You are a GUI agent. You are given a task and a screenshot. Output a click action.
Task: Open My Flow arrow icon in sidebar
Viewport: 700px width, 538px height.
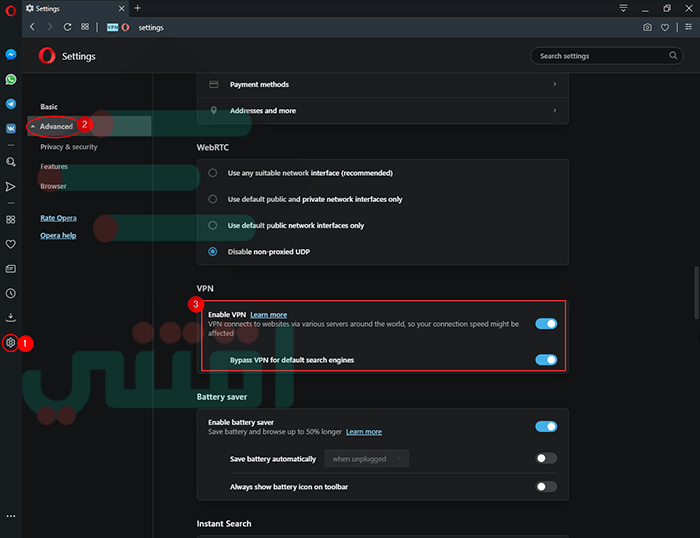tap(11, 187)
